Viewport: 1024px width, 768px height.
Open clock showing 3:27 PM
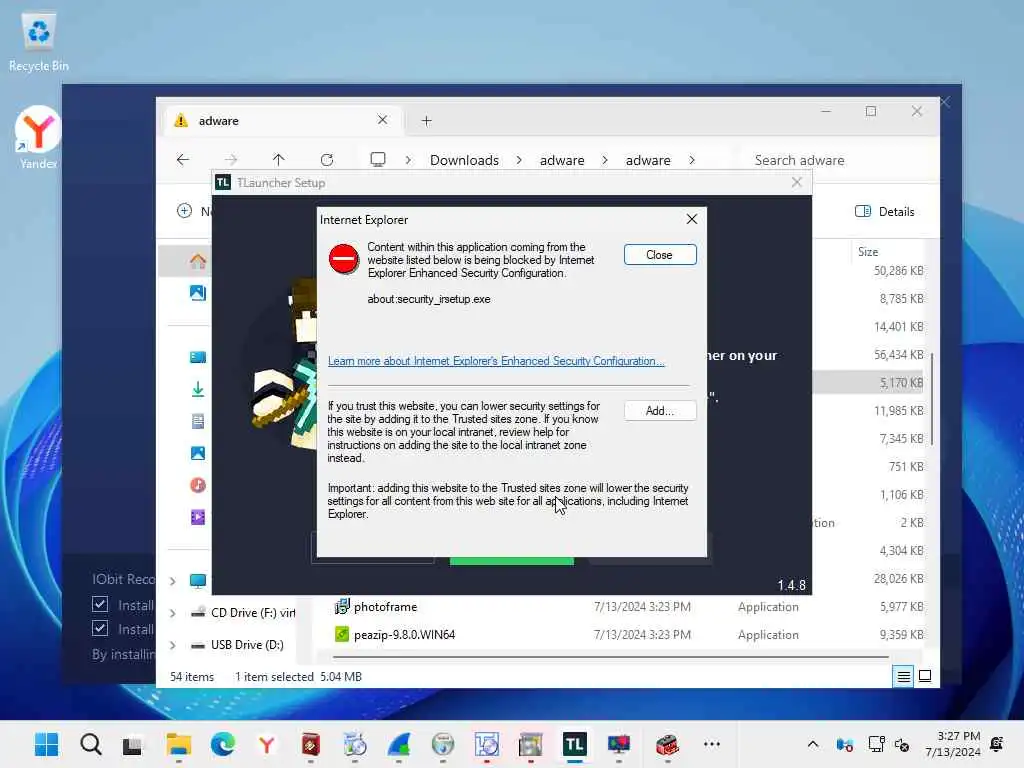point(952,744)
